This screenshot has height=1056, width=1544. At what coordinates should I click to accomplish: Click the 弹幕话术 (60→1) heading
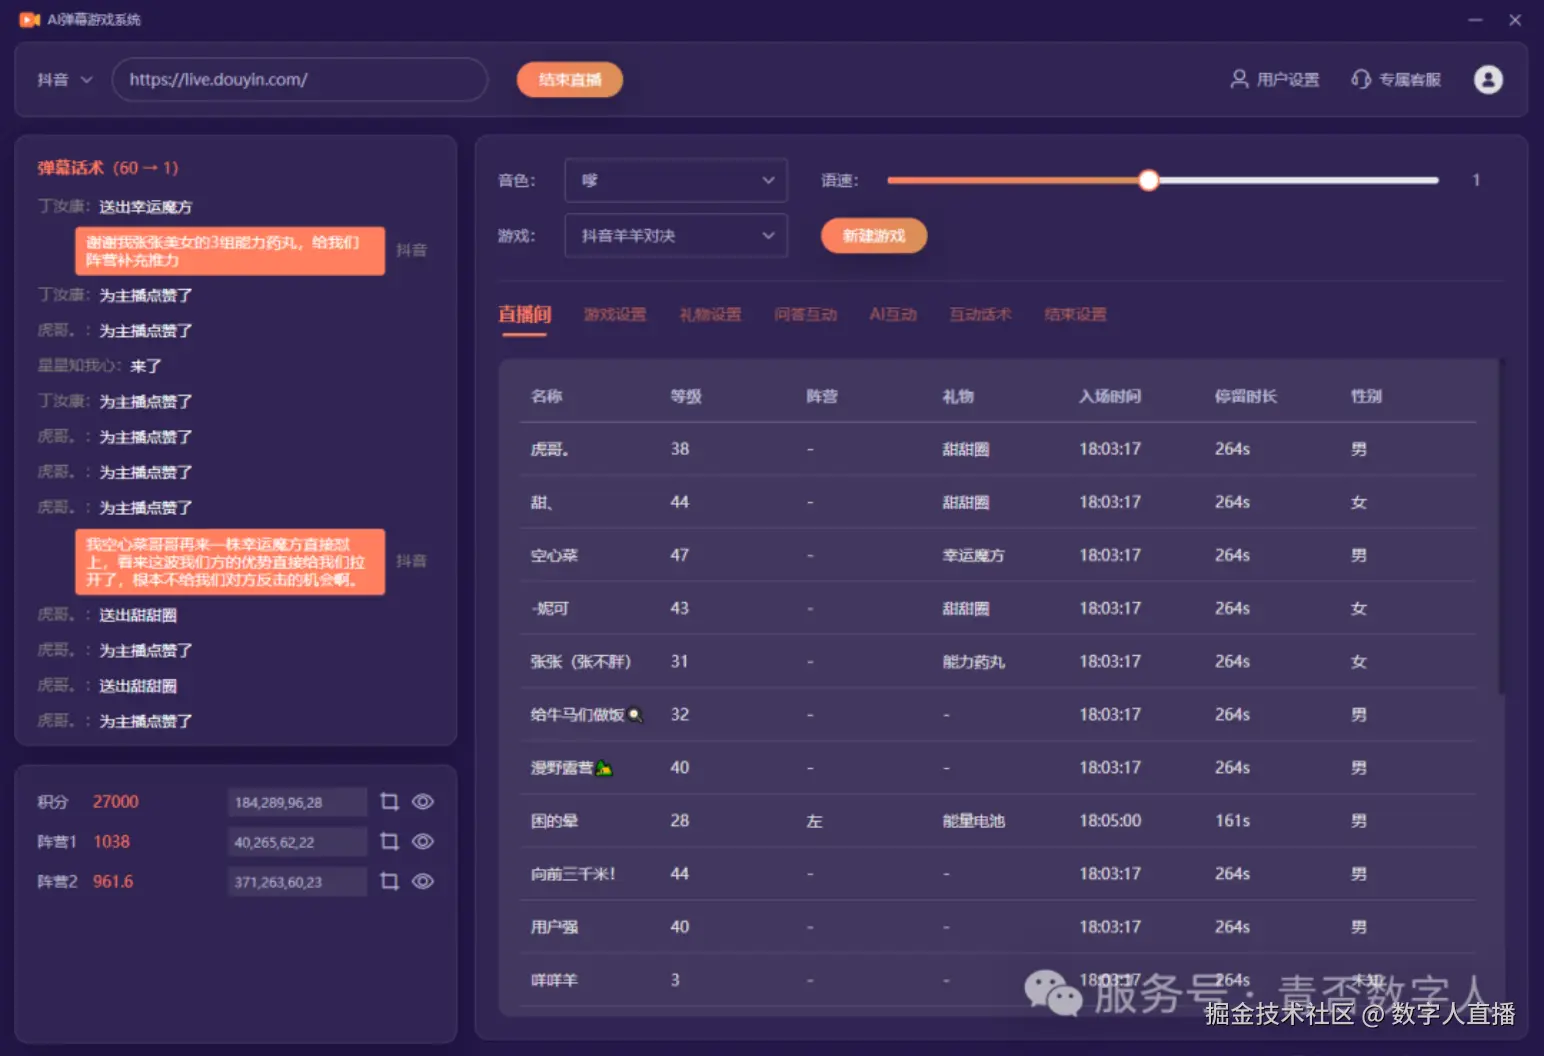tap(108, 167)
